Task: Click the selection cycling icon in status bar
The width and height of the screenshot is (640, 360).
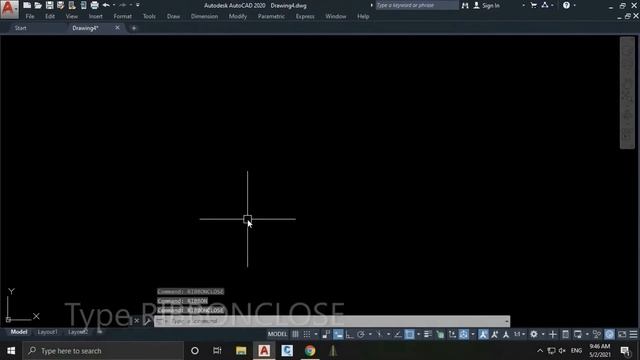Action: pyautogui.click(x=440, y=334)
